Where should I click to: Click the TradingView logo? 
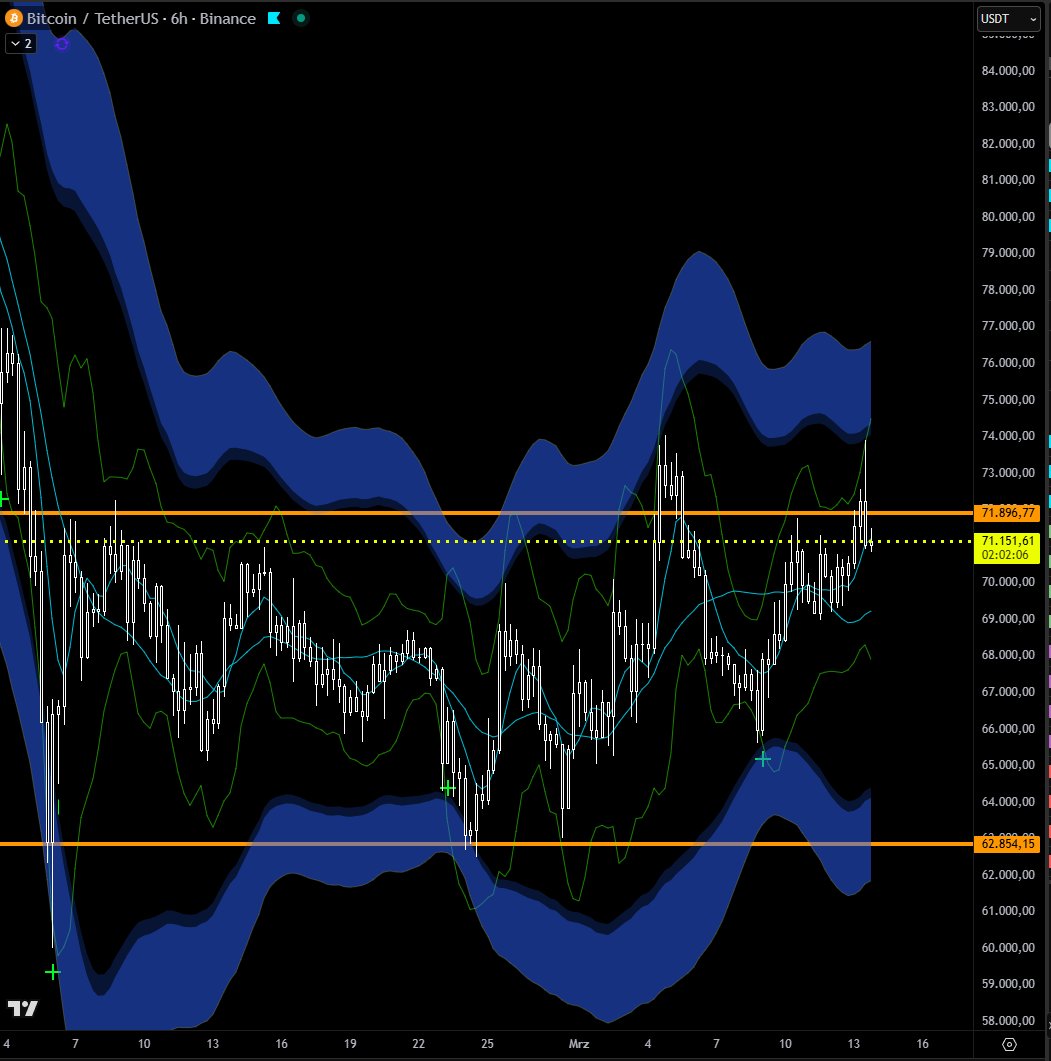click(22, 1008)
